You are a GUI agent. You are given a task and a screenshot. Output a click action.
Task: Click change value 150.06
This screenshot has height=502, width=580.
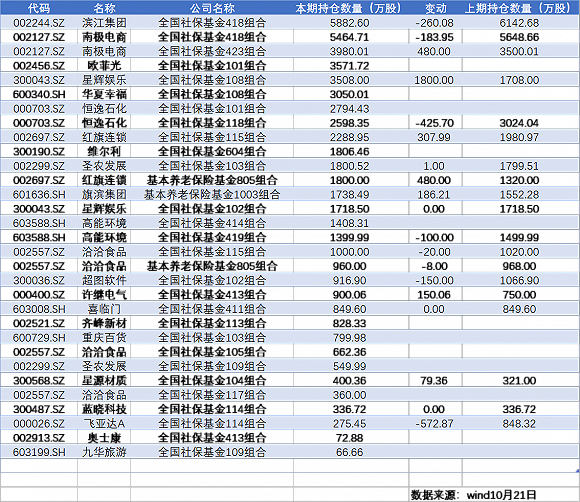434,295
